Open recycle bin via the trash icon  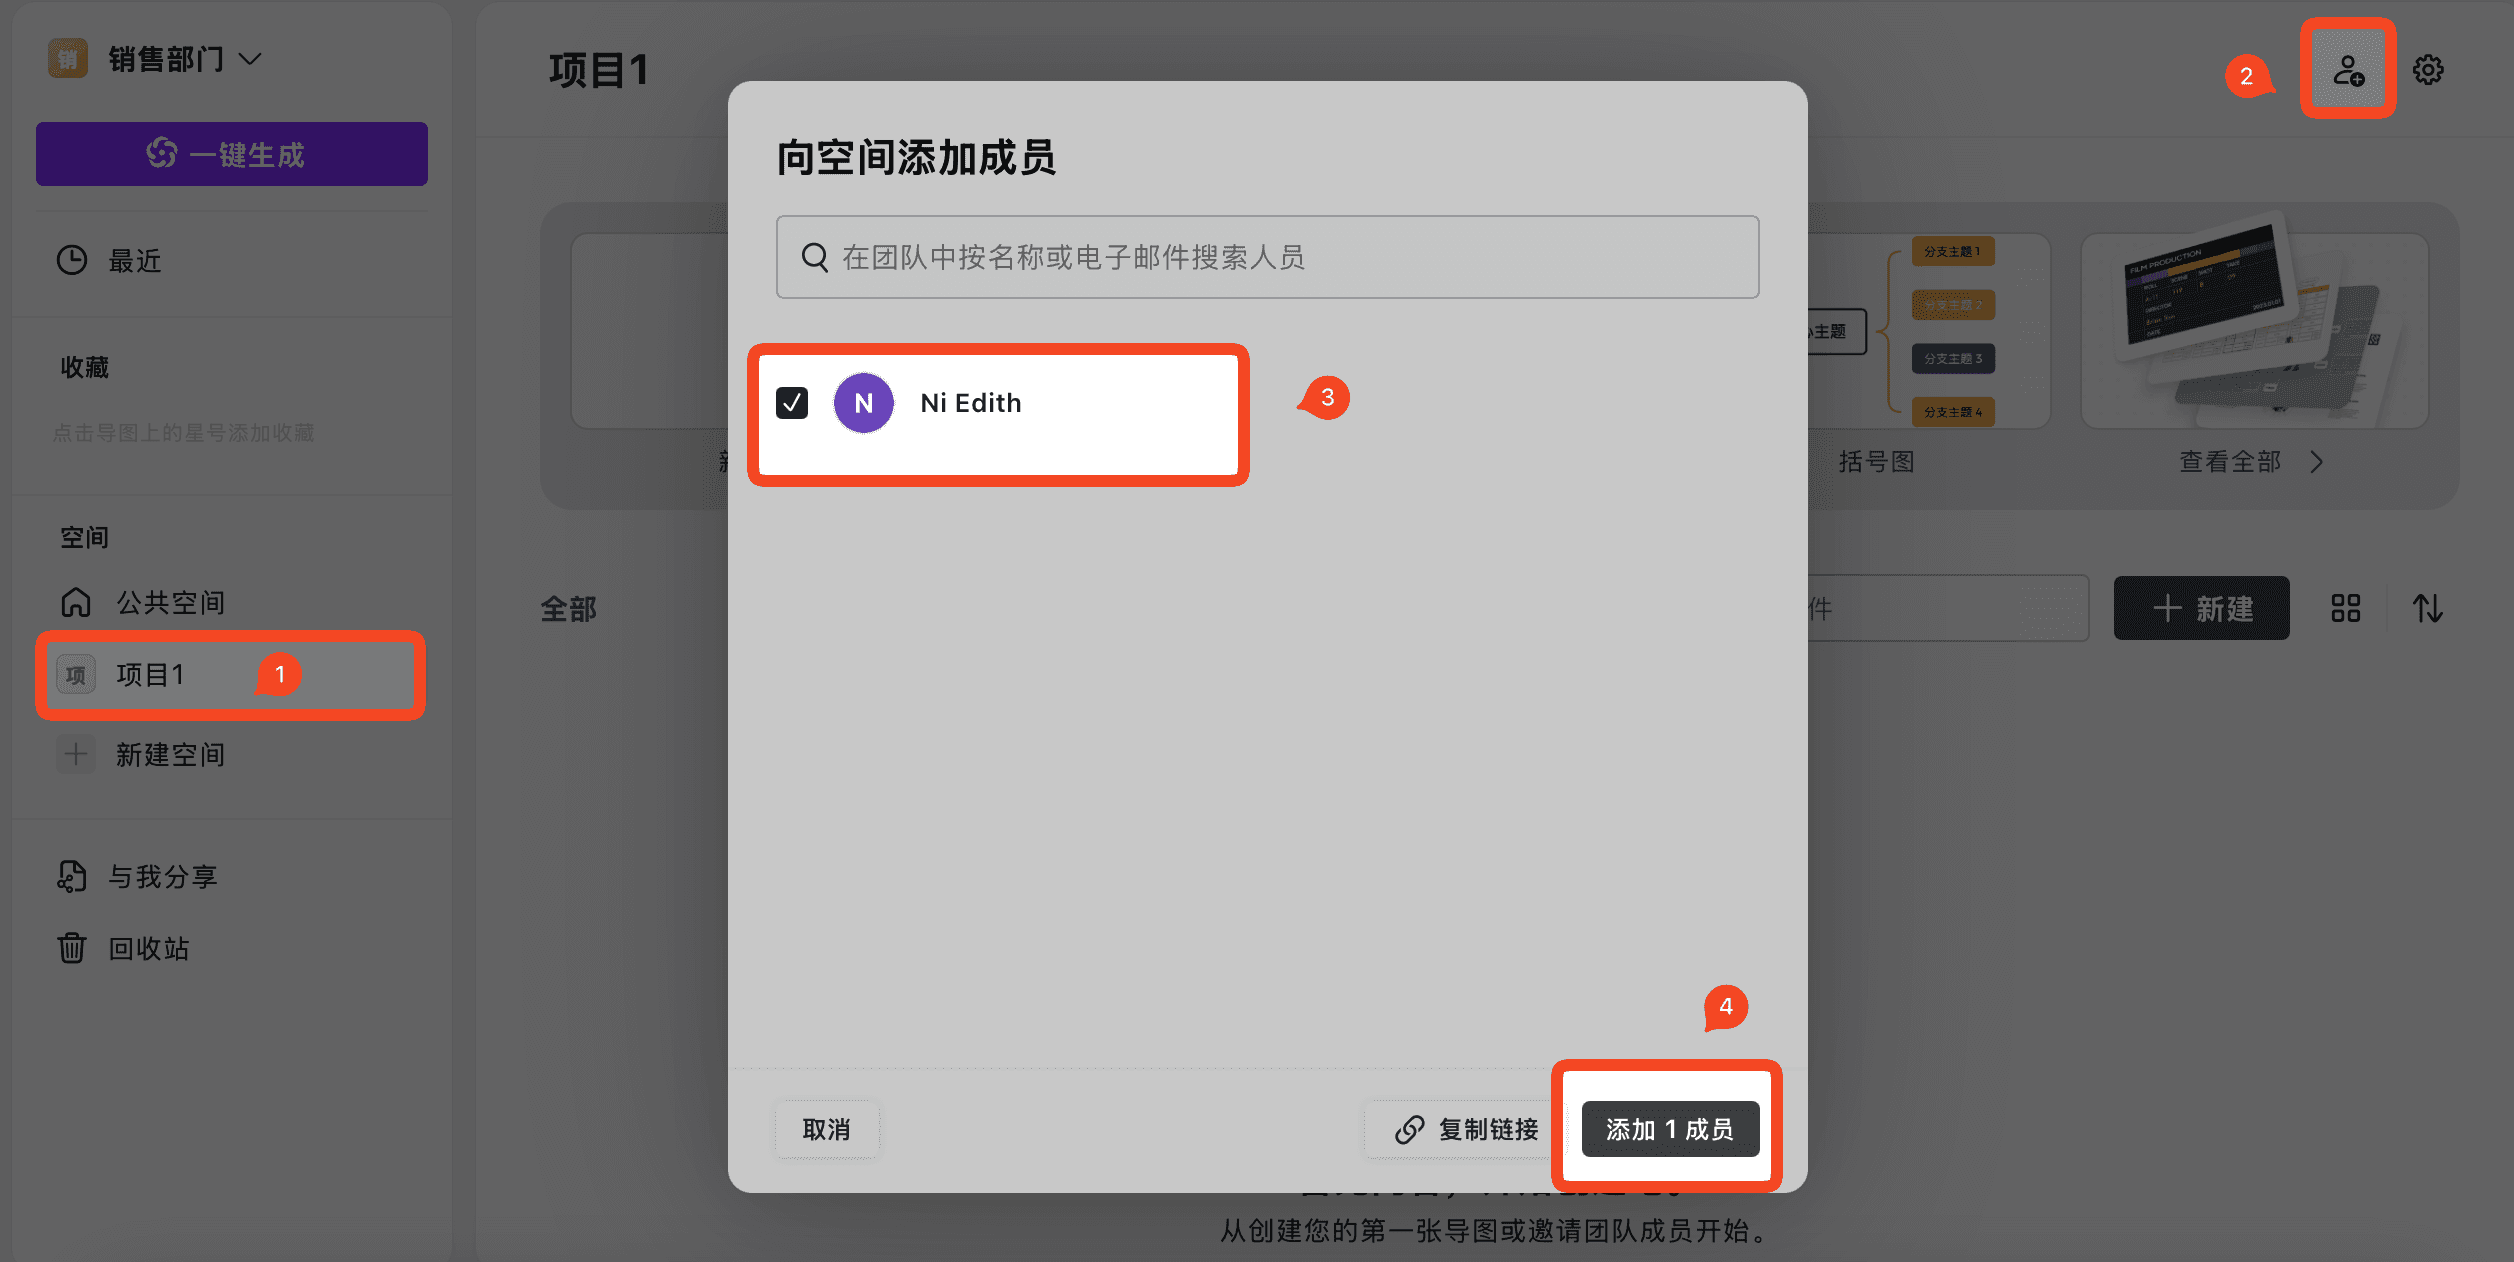pyautogui.click(x=72, y=947)
